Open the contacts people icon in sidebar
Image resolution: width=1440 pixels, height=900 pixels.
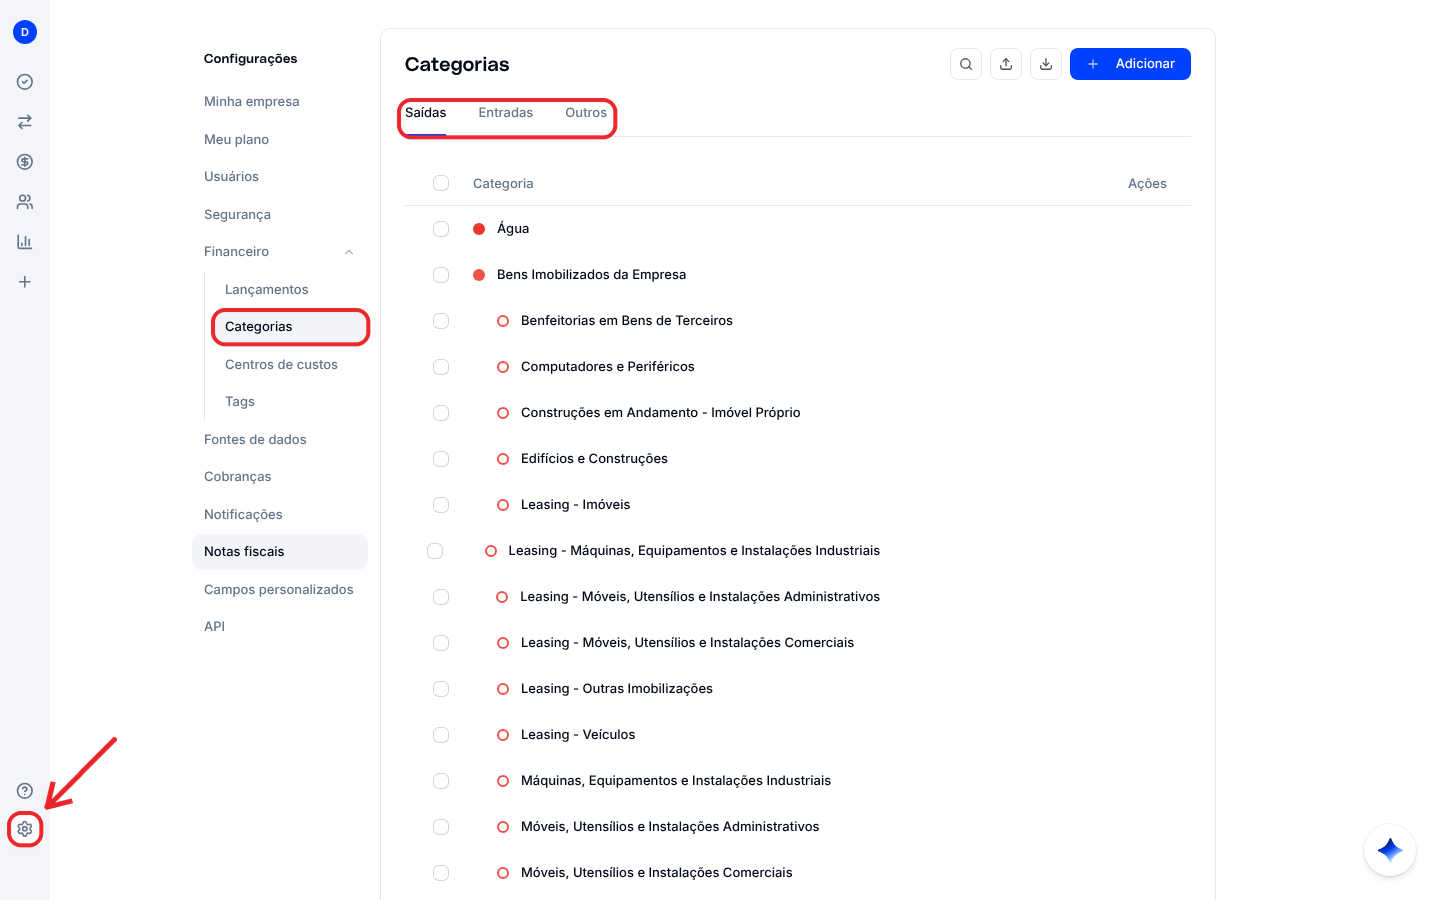[25, 202]
